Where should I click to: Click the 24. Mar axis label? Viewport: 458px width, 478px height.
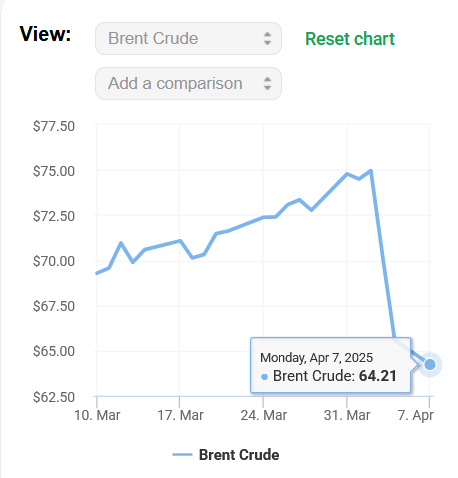click(x=263, y=415)
